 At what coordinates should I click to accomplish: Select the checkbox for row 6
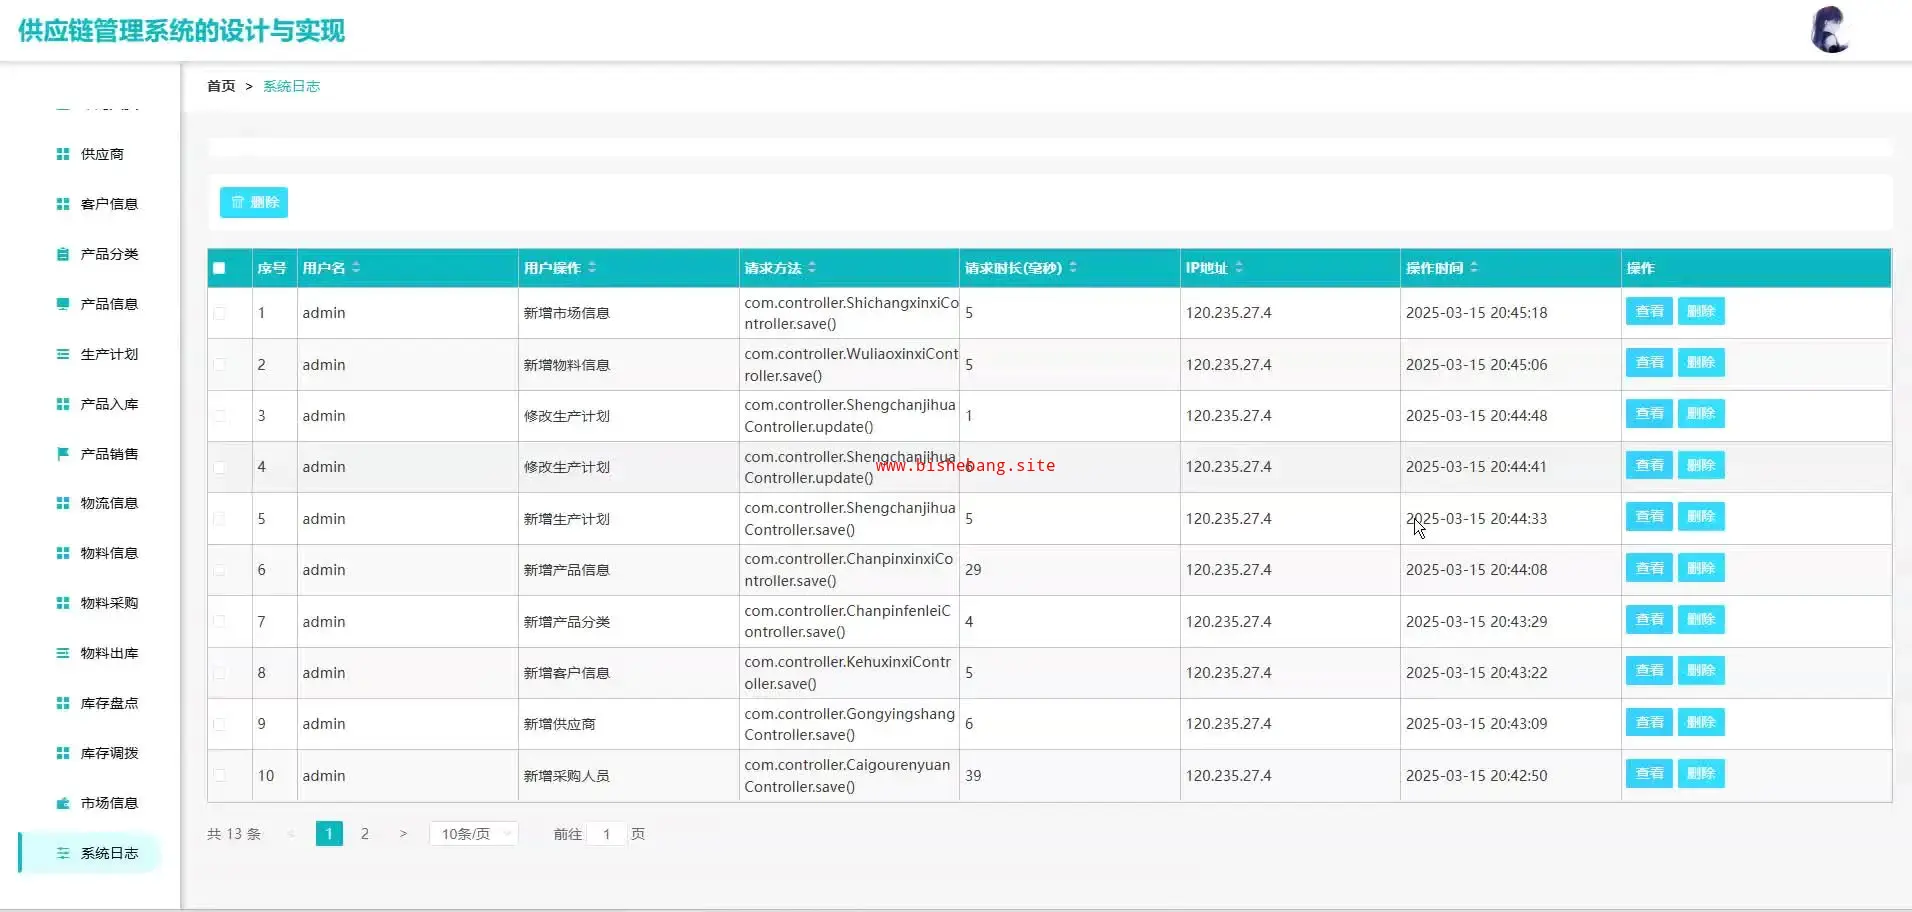[219, 570]
